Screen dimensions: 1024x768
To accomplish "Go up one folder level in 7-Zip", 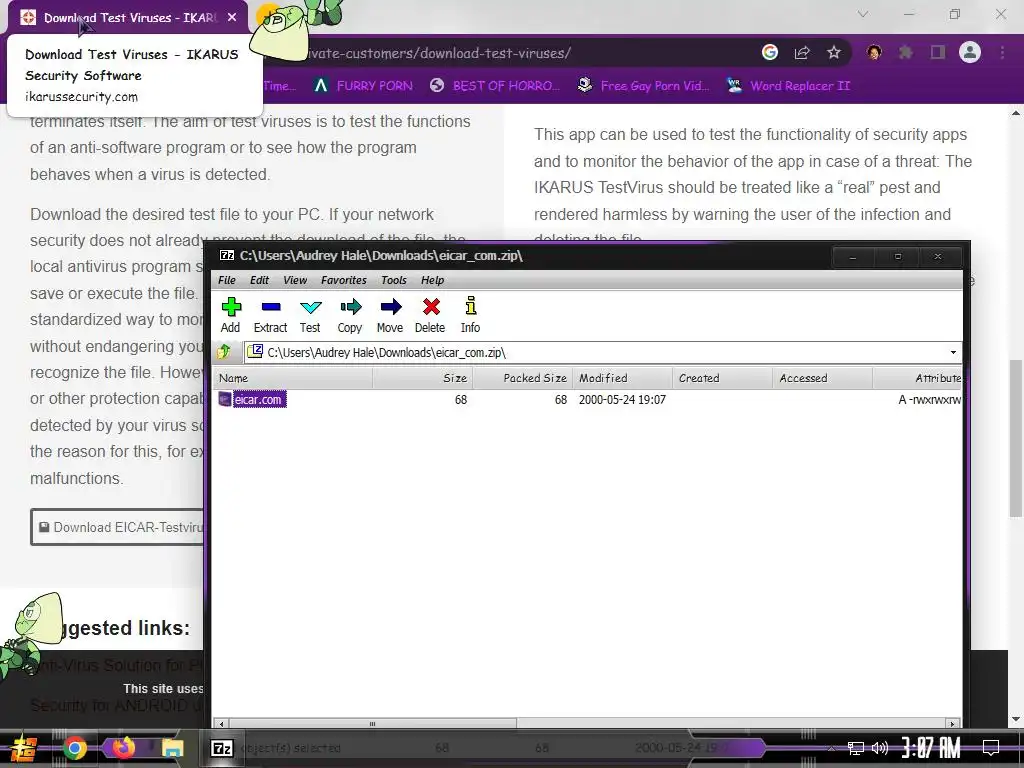I will (225, 352).
